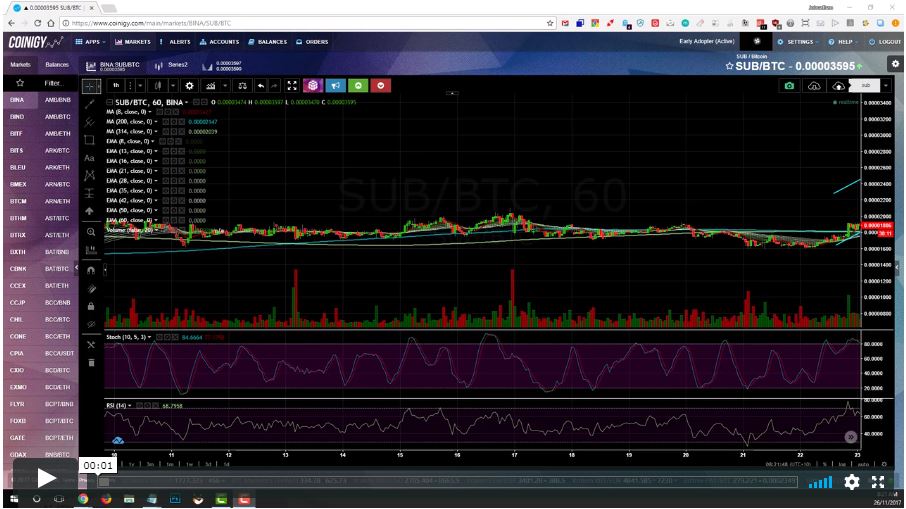Hide the EMA (13, close, 0) indicator
This screenshot has height=509, width=906.
[x=166, y=151]
